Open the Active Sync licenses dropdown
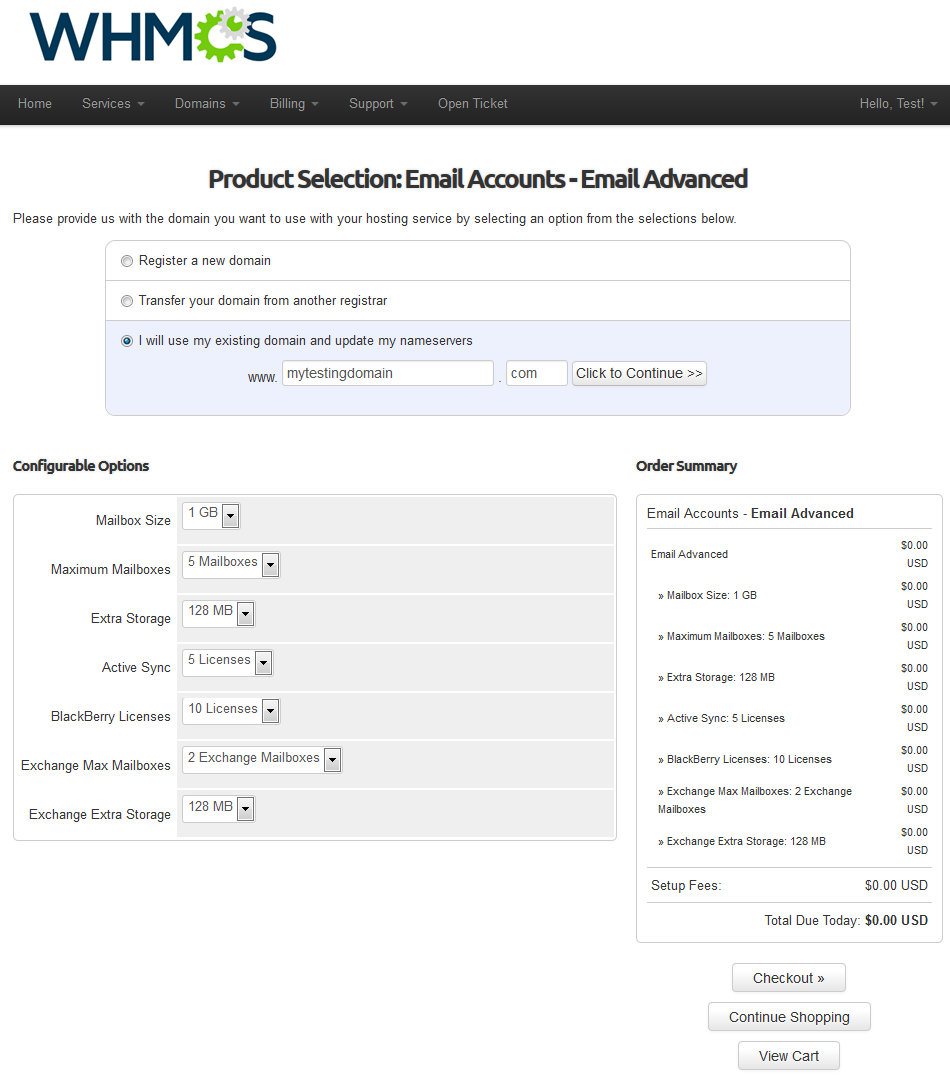The width and height of the screenshot is (950, 1090). 227,662
